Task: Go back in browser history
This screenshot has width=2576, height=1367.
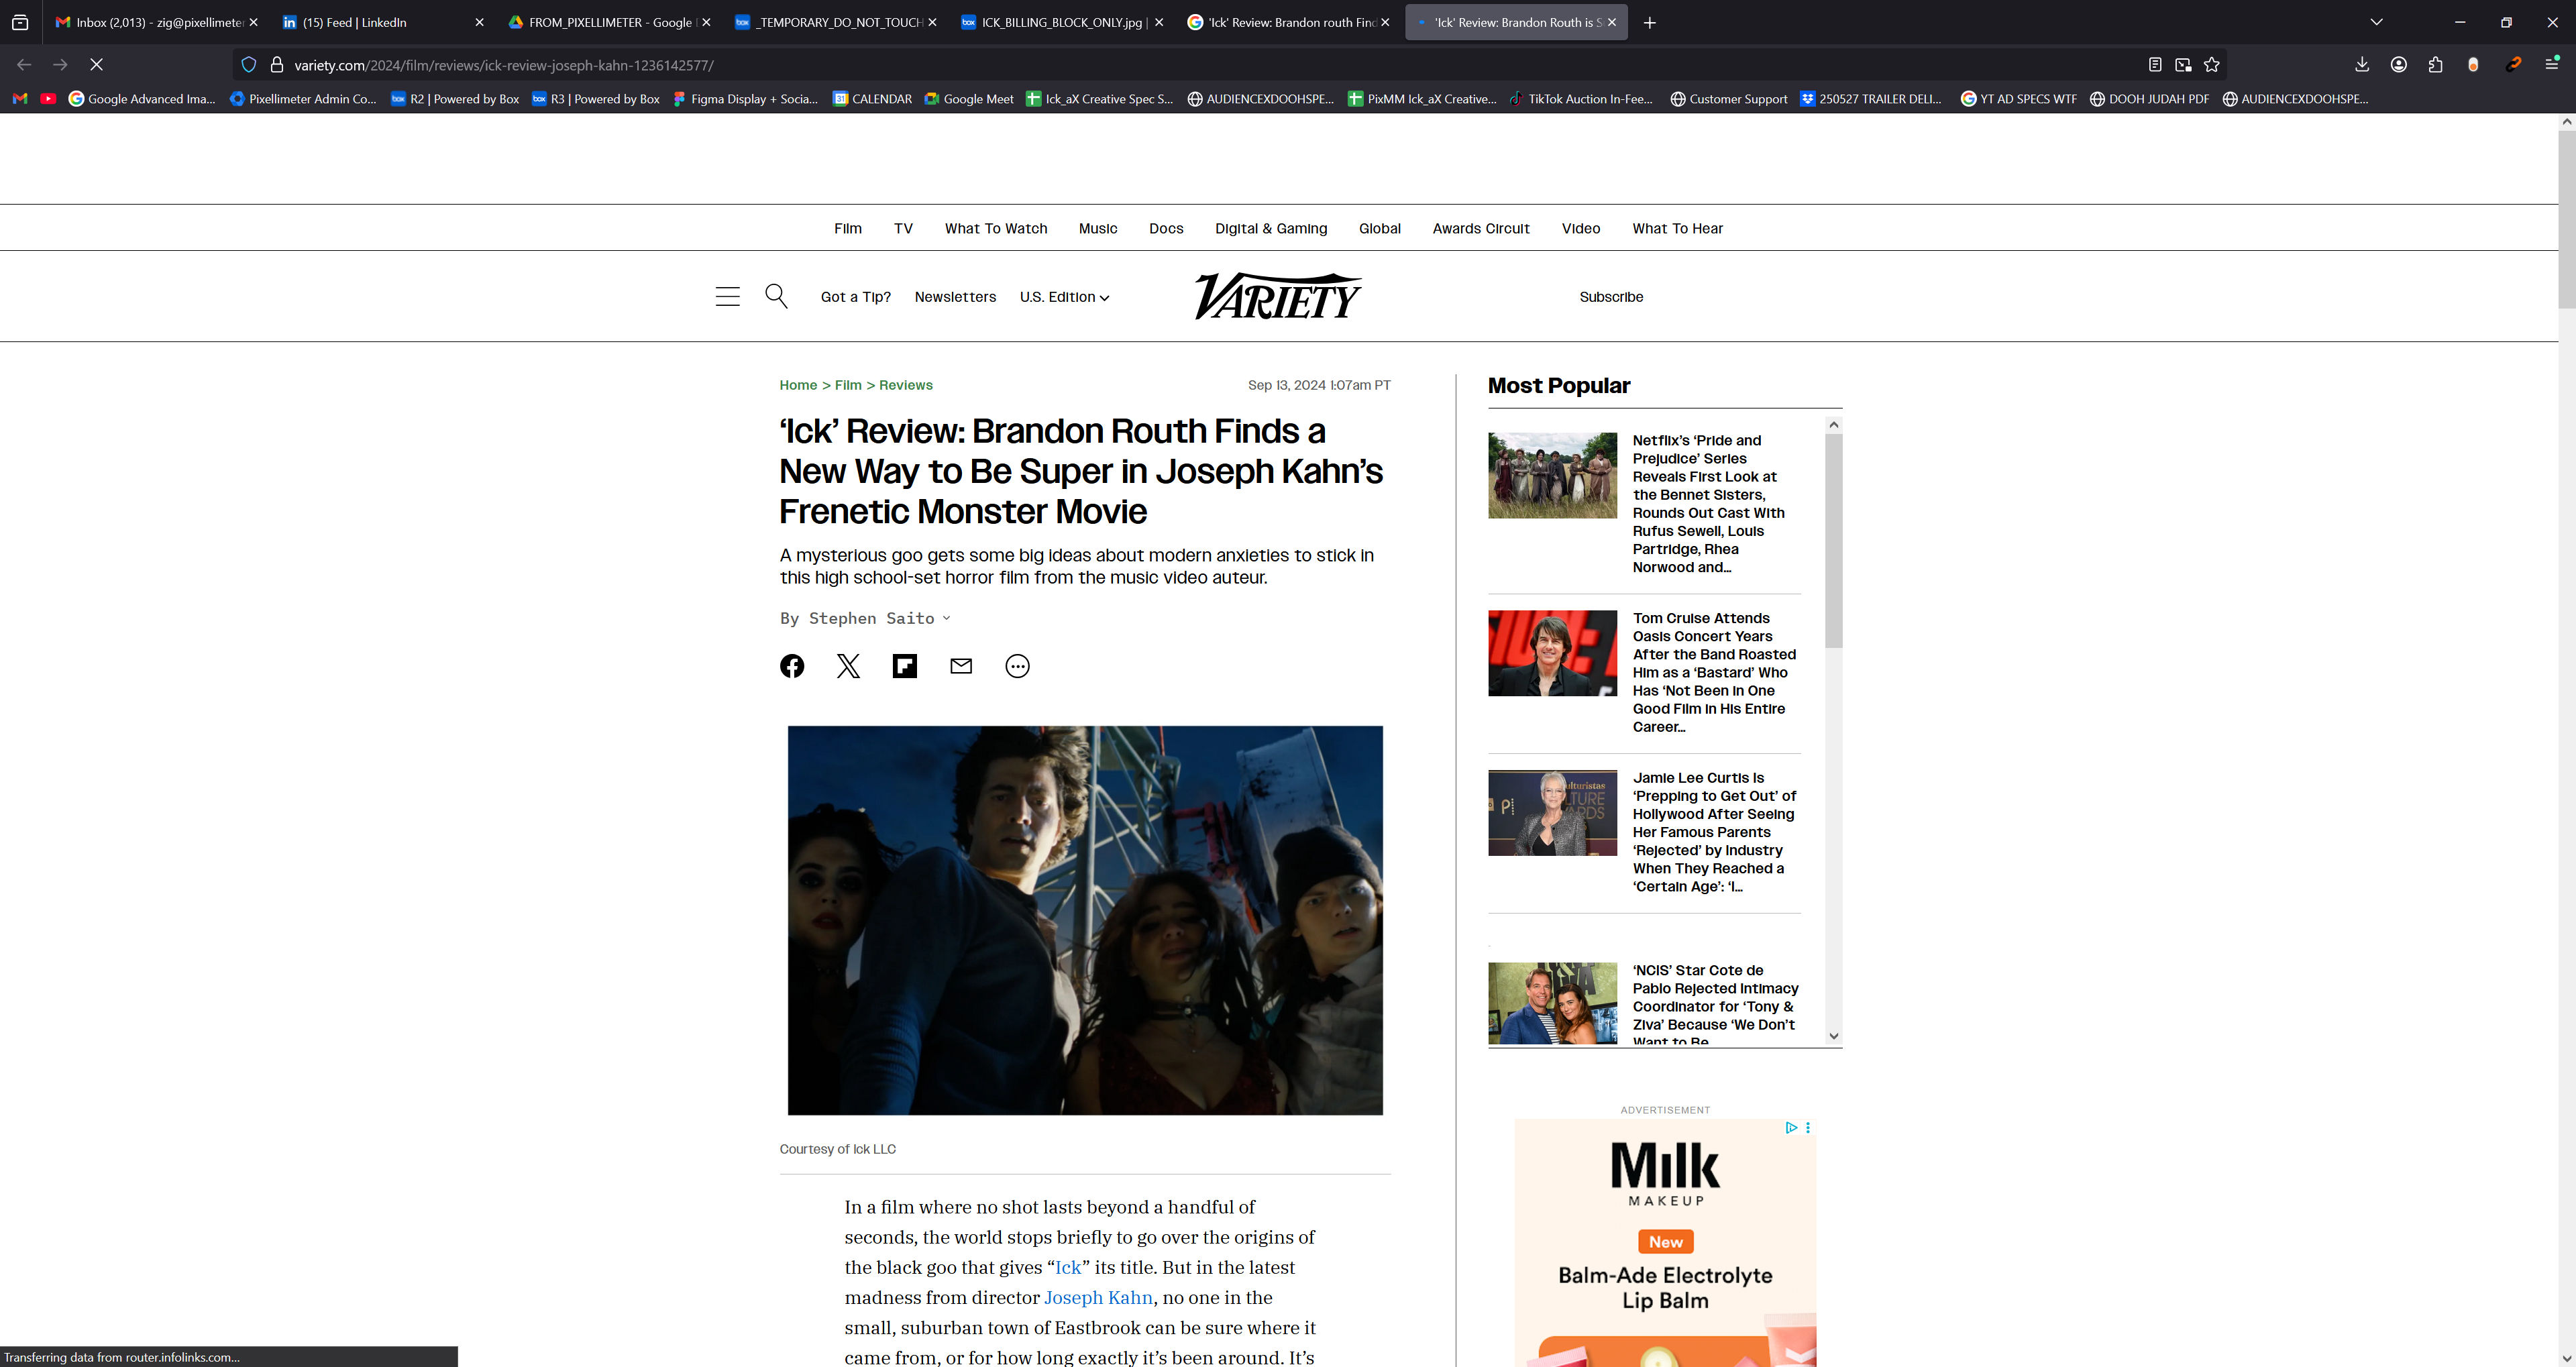Action: [x=24, y=64]
